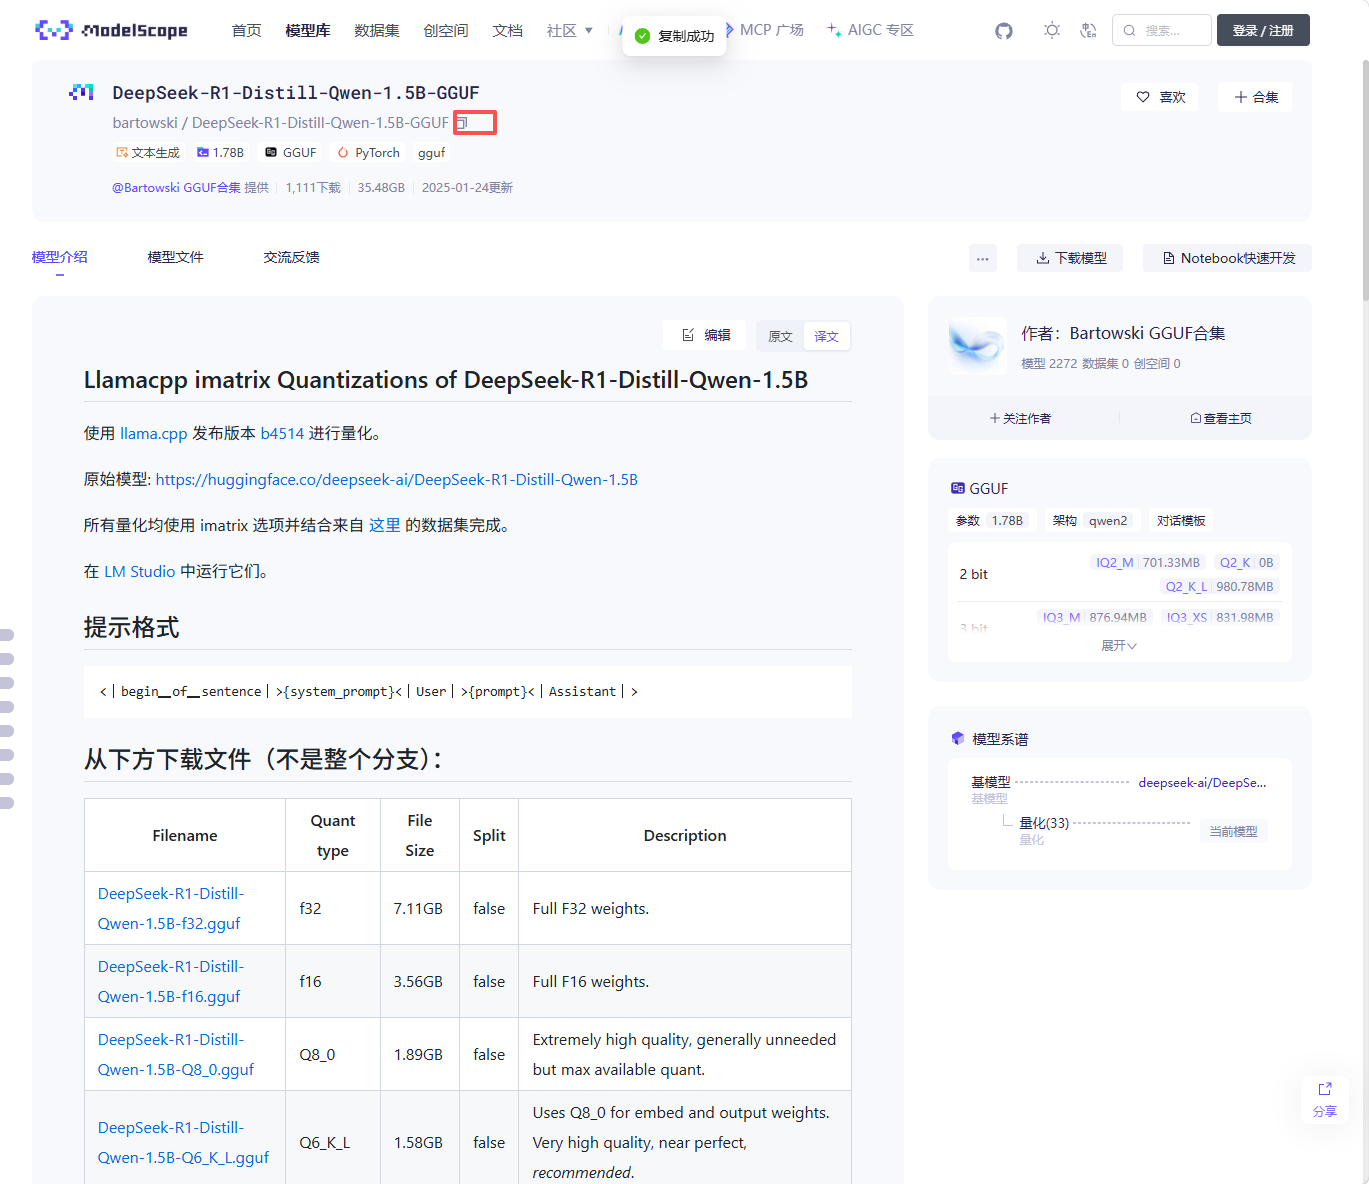Select the IQ2_M 701.33MB quantization
Image resolution: width=1369 pixels, height=1184 pixels.
coord(1148,563)
